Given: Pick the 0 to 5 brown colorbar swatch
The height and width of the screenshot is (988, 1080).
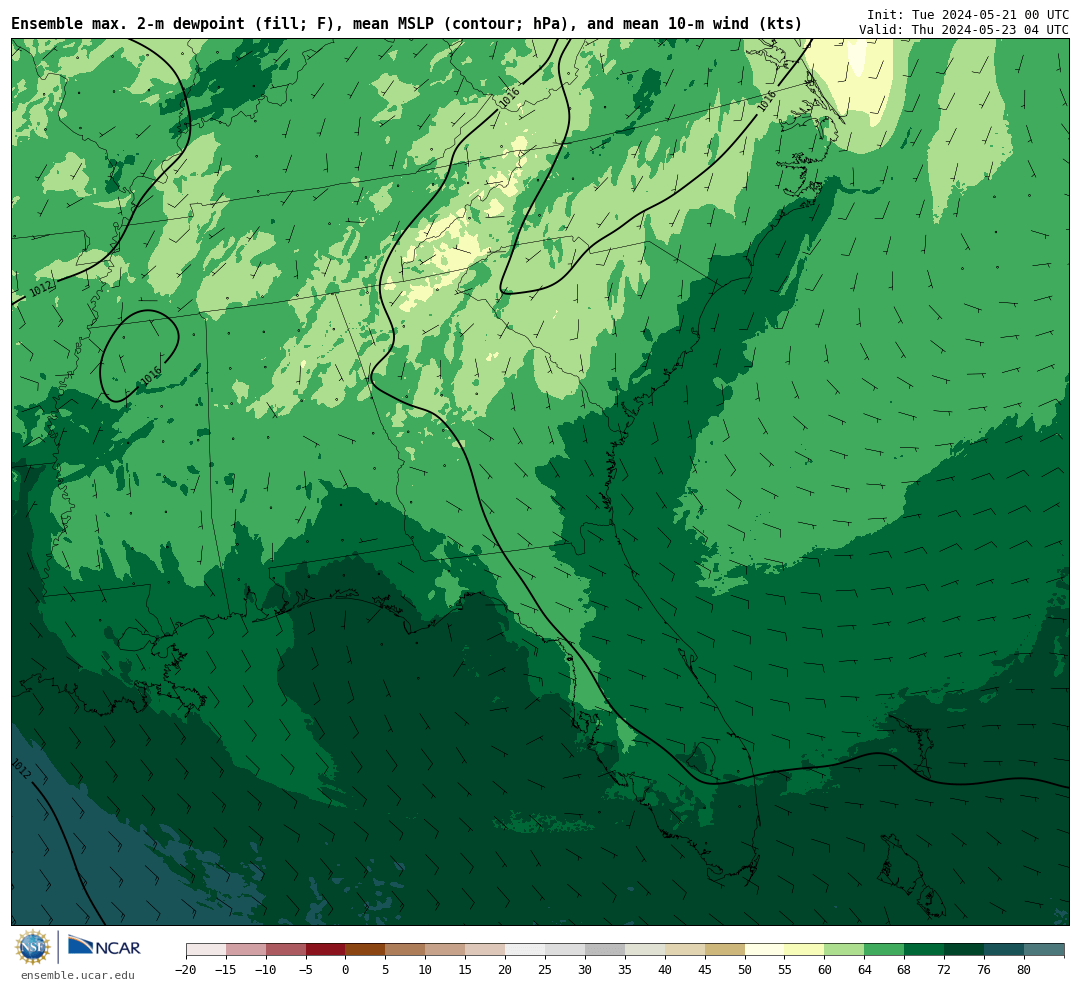Looking at the screenshot, I should tap(366, 950).
